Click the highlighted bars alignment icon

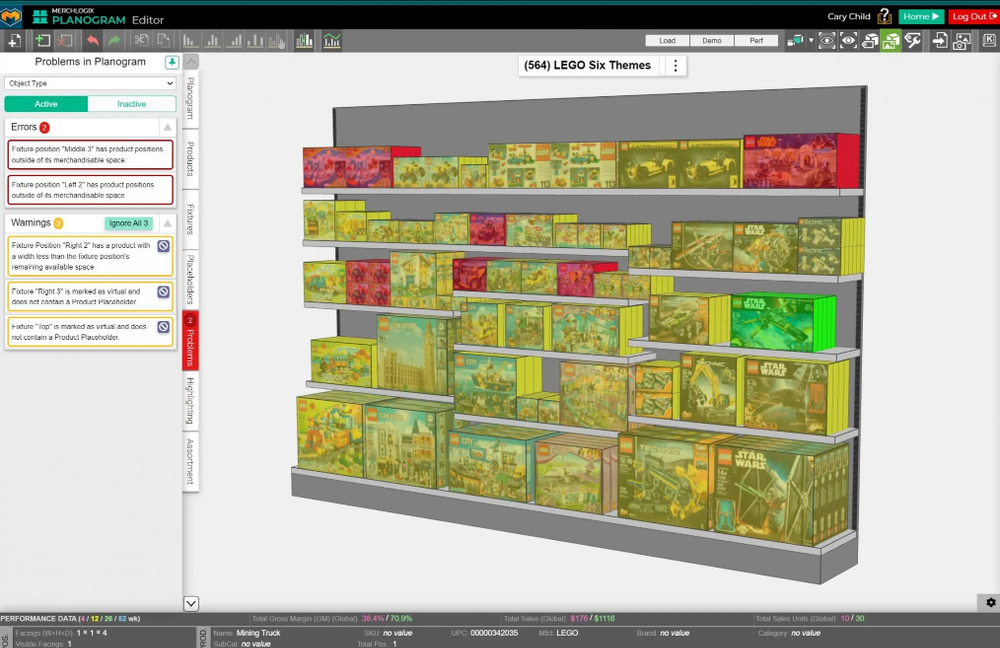304,41
